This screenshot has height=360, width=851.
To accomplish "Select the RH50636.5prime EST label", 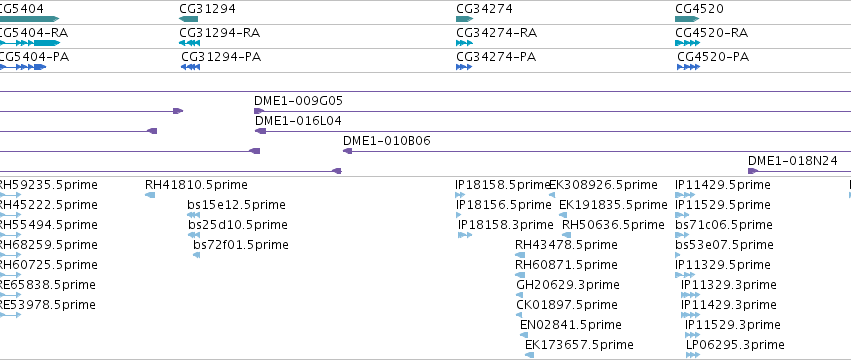I will (x=613, y=225).
